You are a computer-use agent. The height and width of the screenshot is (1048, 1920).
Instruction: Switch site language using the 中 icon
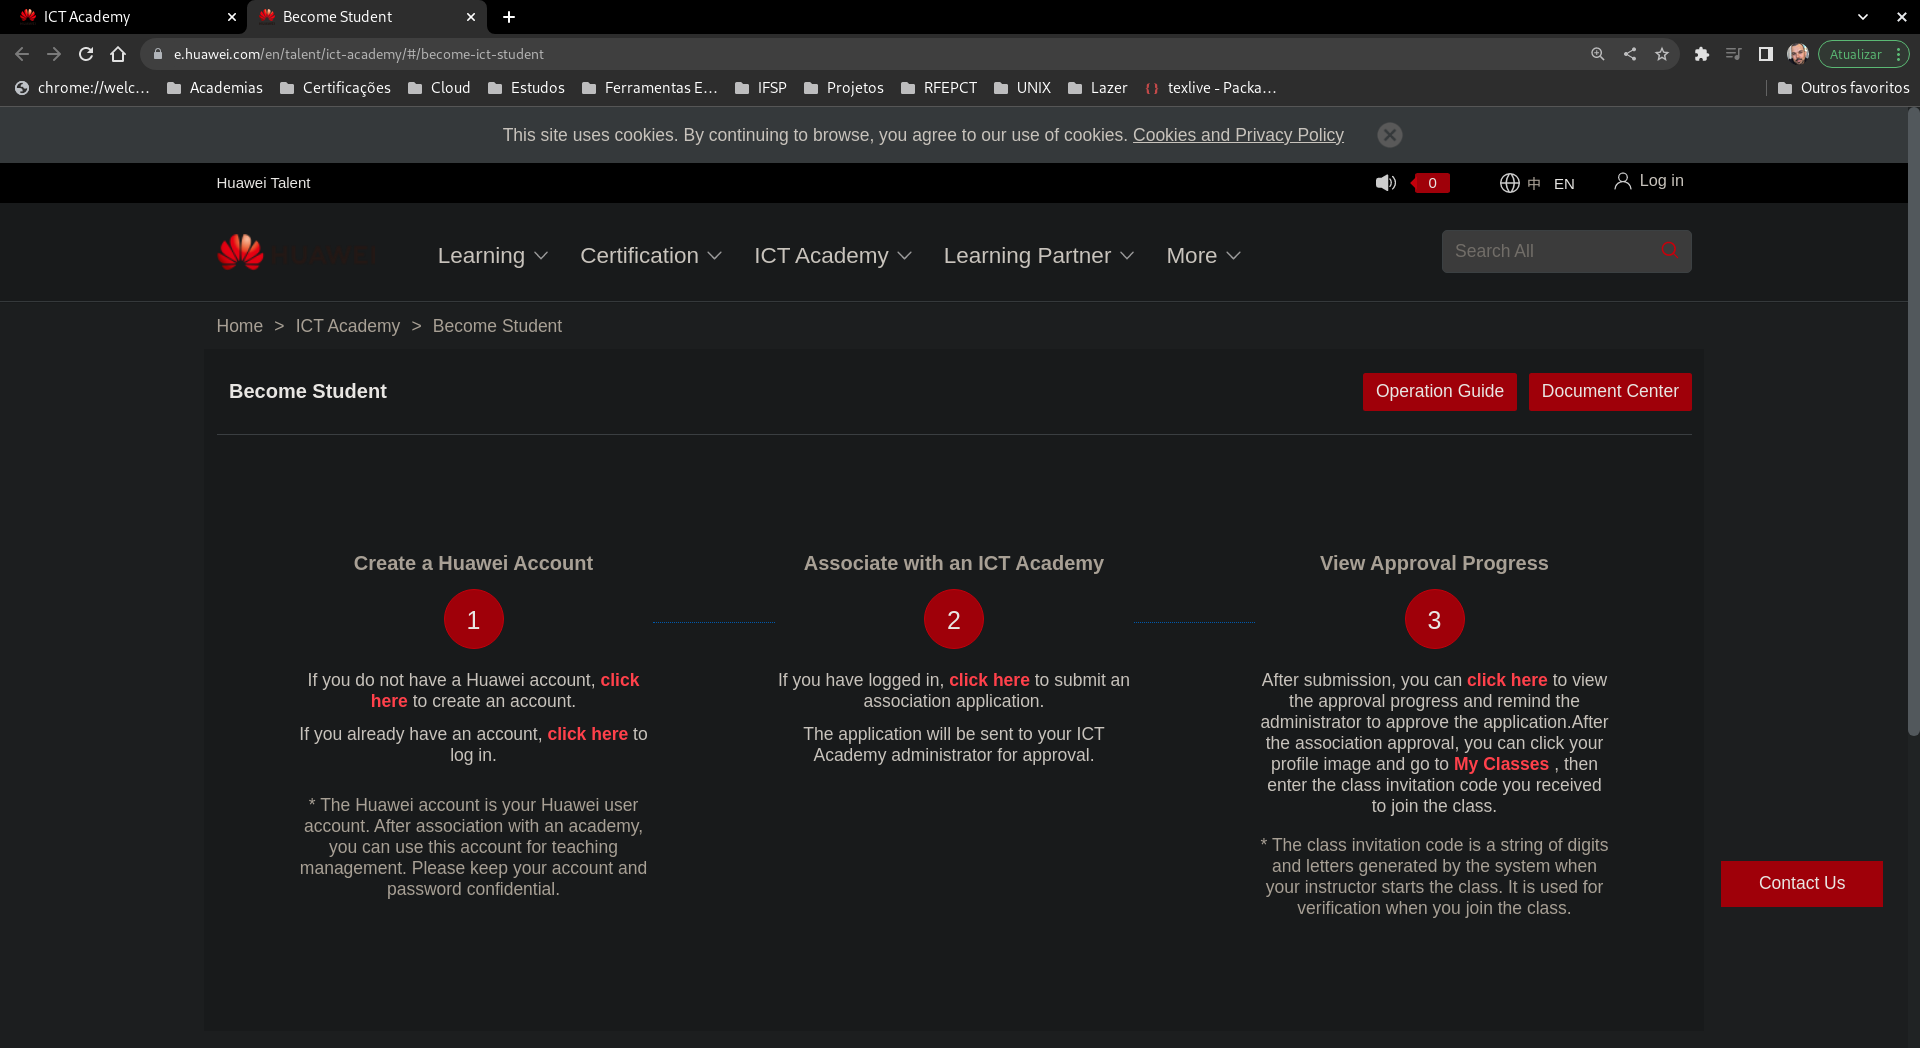[x=1535, y=184]
